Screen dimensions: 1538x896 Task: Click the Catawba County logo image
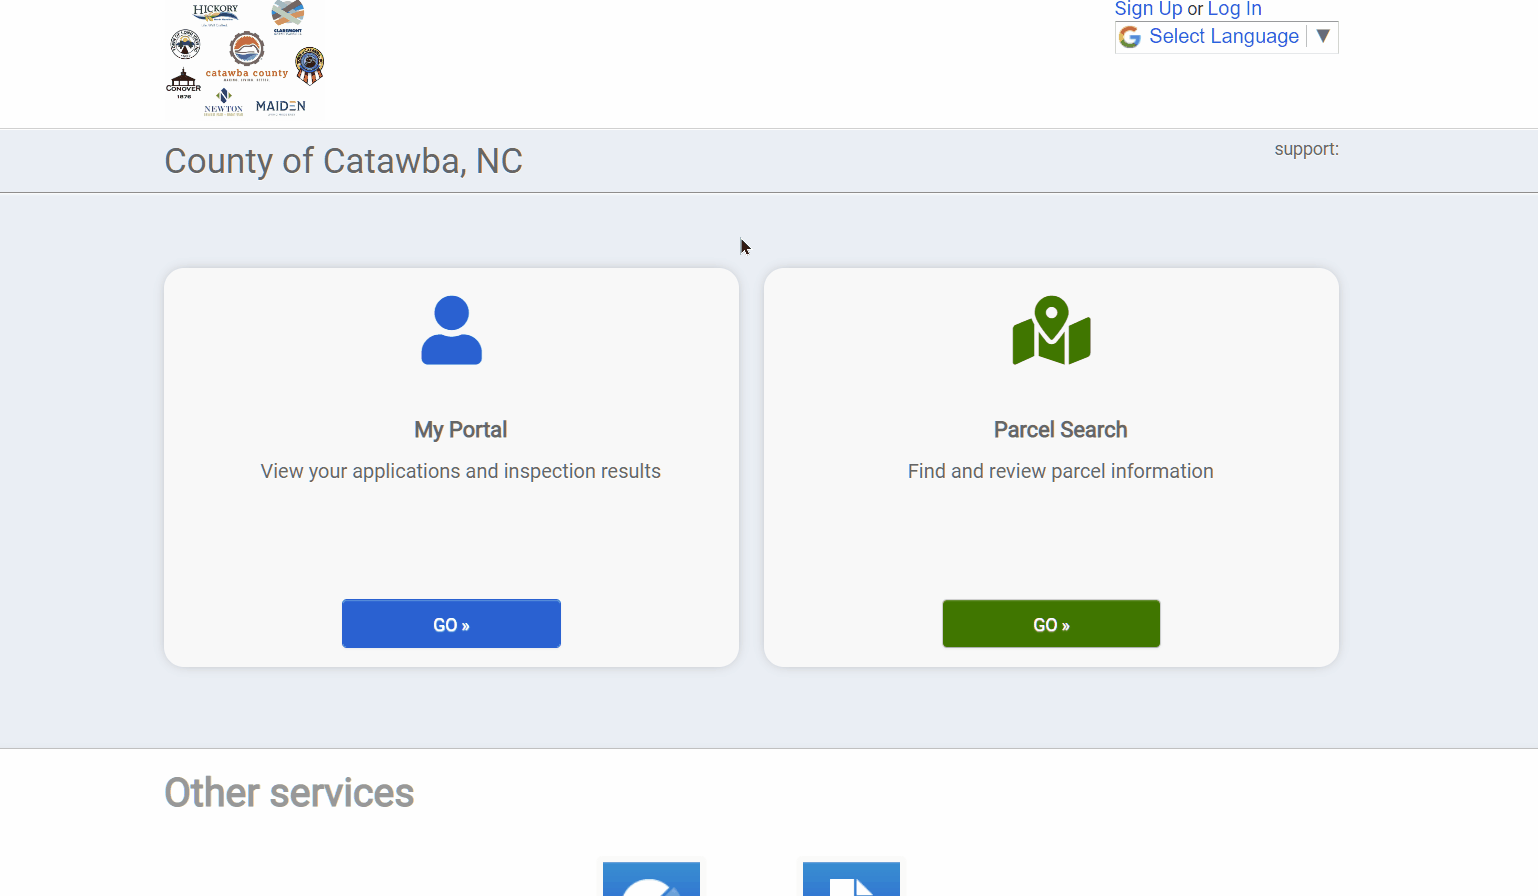(x=247, y=54)
